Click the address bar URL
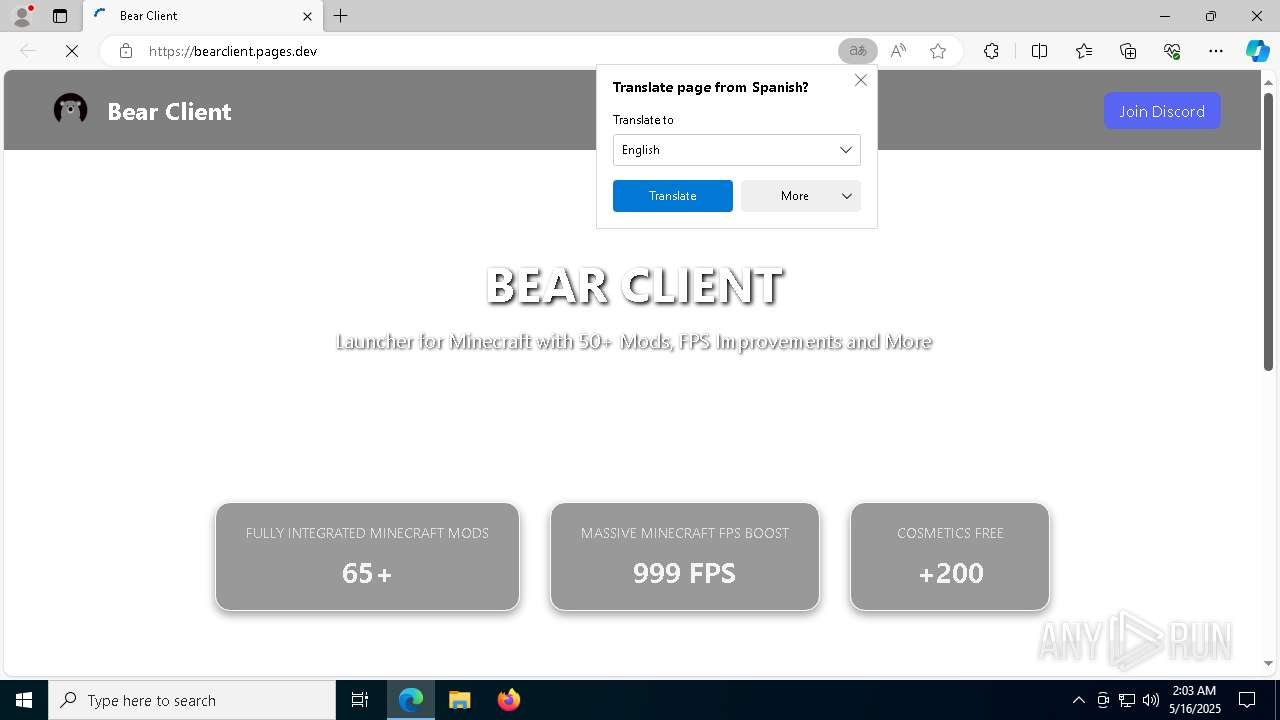 (233, 51)
